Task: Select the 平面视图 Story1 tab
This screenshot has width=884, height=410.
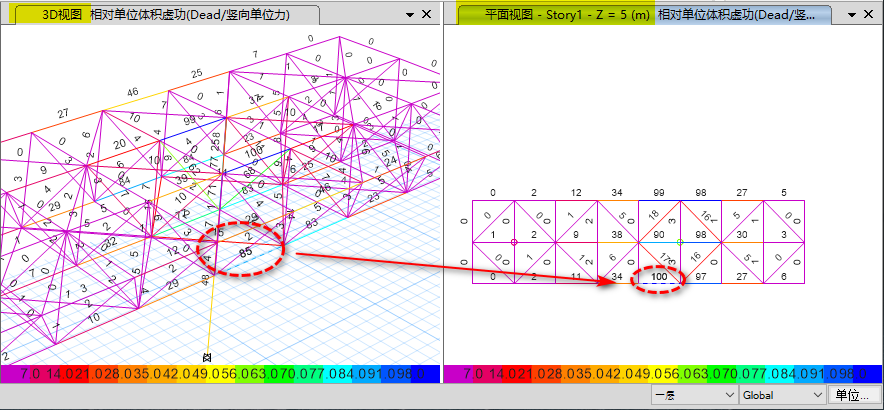Action: click(642, 15)
